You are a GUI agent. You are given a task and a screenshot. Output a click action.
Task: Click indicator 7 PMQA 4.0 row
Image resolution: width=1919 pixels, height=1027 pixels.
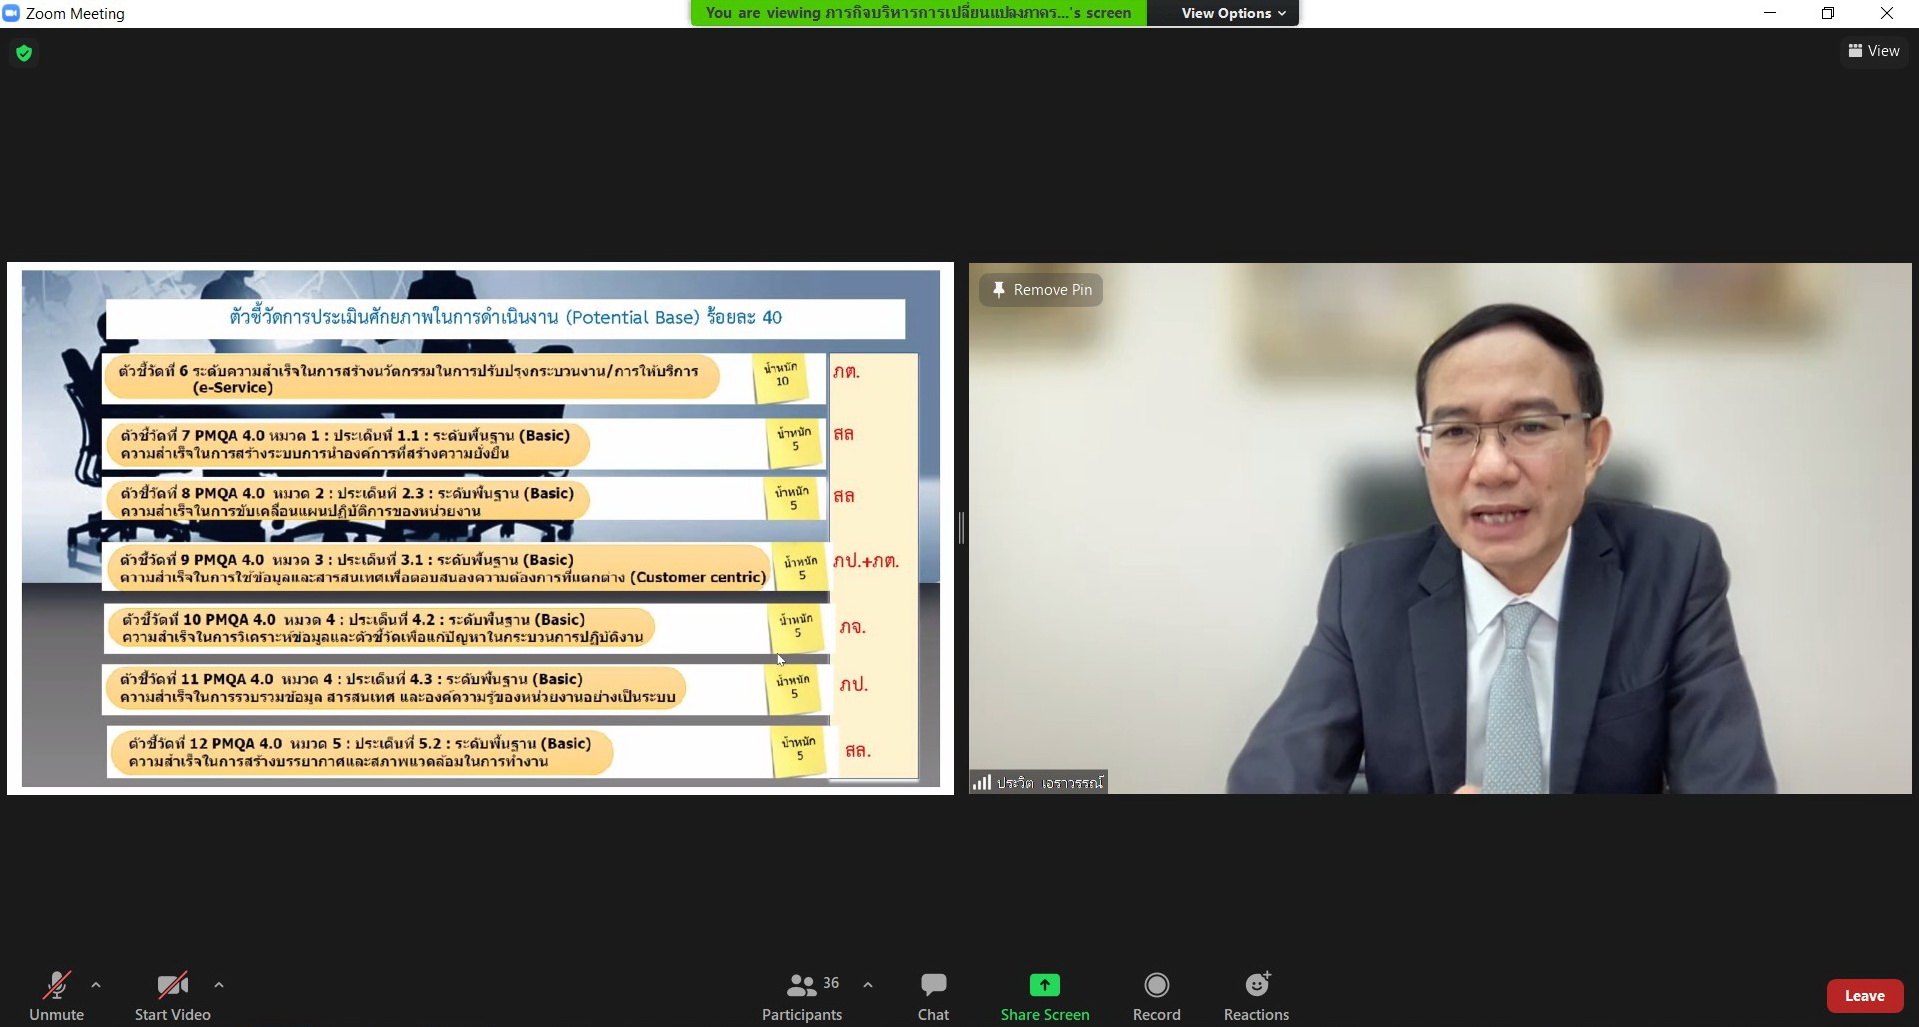tap(347, 444)
